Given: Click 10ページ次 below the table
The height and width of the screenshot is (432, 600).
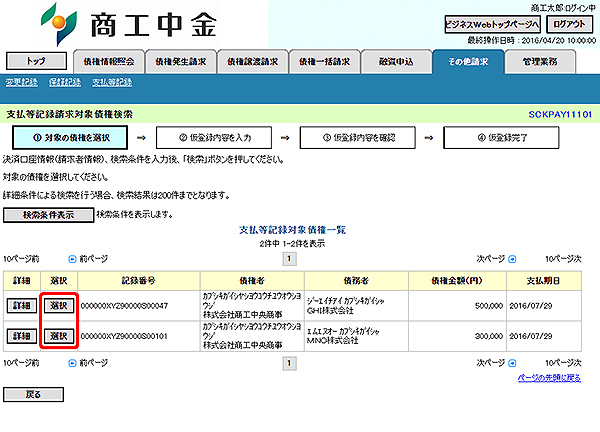Looking at the screenshot, I should pos(563,363).
